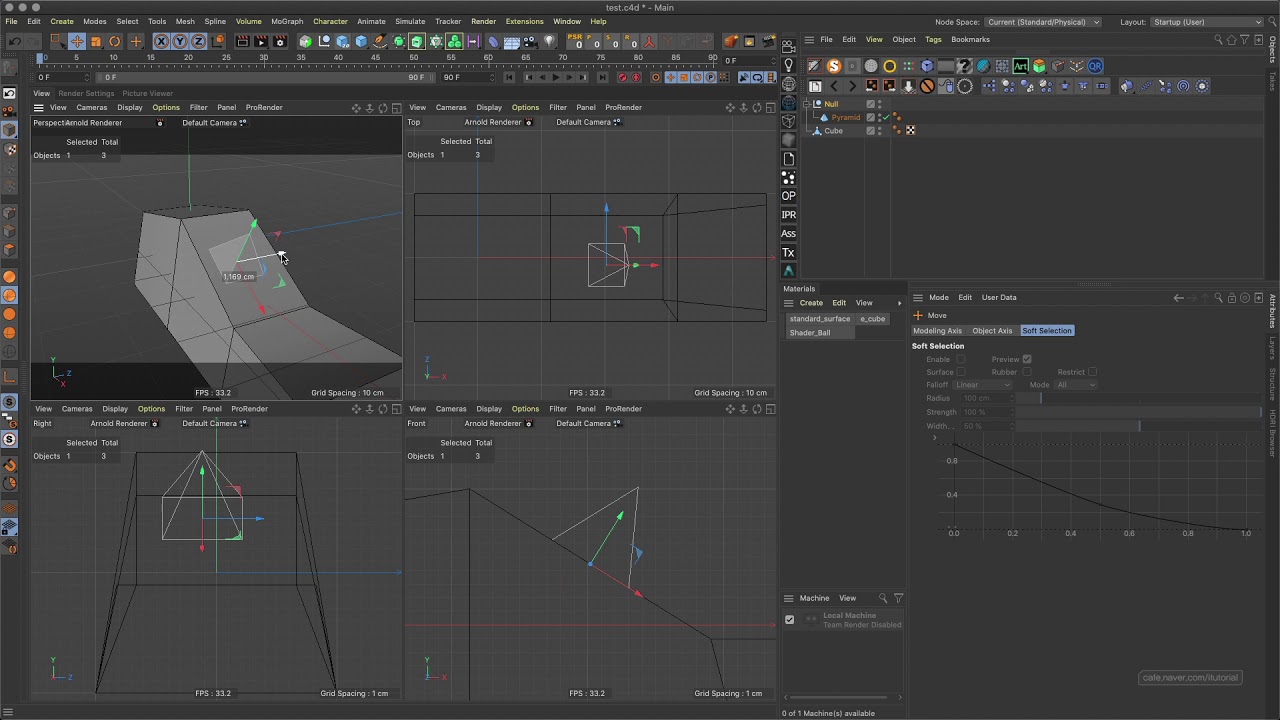The height and width of the screenshot is (720, 1280).
Task: Click Object Manager filter funnel icon
Action: tap(1244, 39)
